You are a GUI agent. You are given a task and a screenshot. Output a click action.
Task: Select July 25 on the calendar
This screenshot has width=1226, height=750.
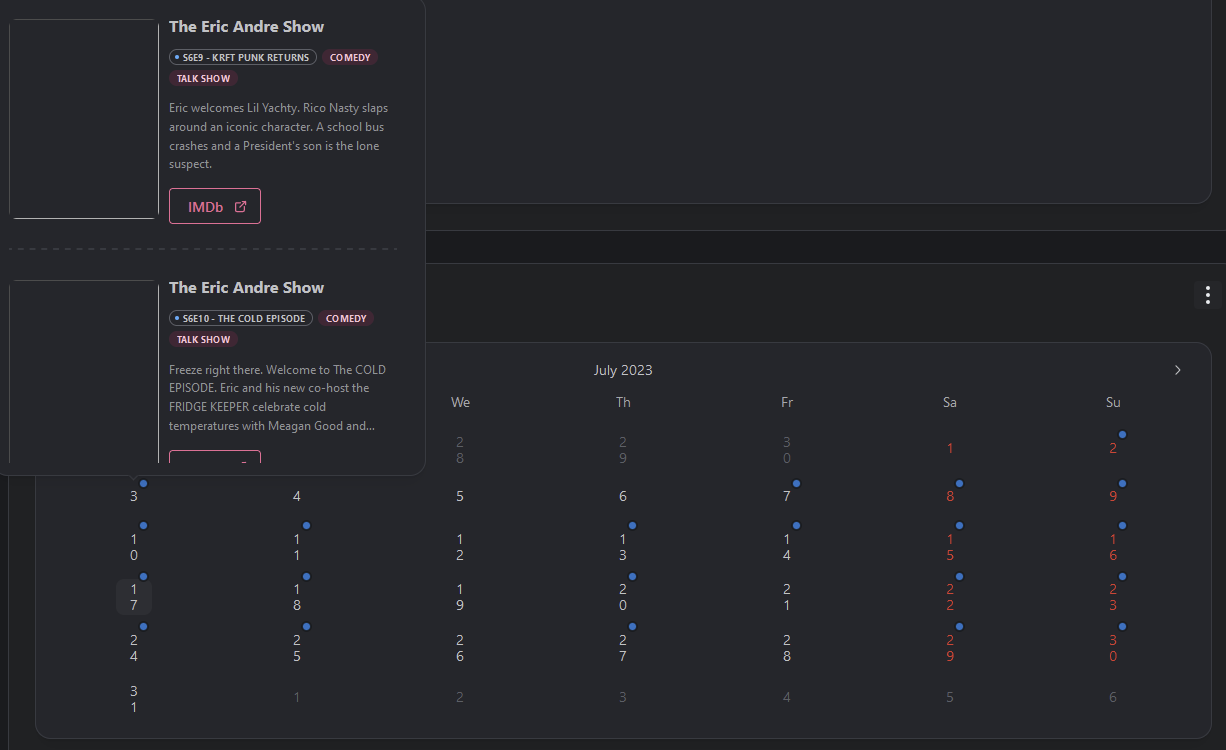[x=297, y=648]
